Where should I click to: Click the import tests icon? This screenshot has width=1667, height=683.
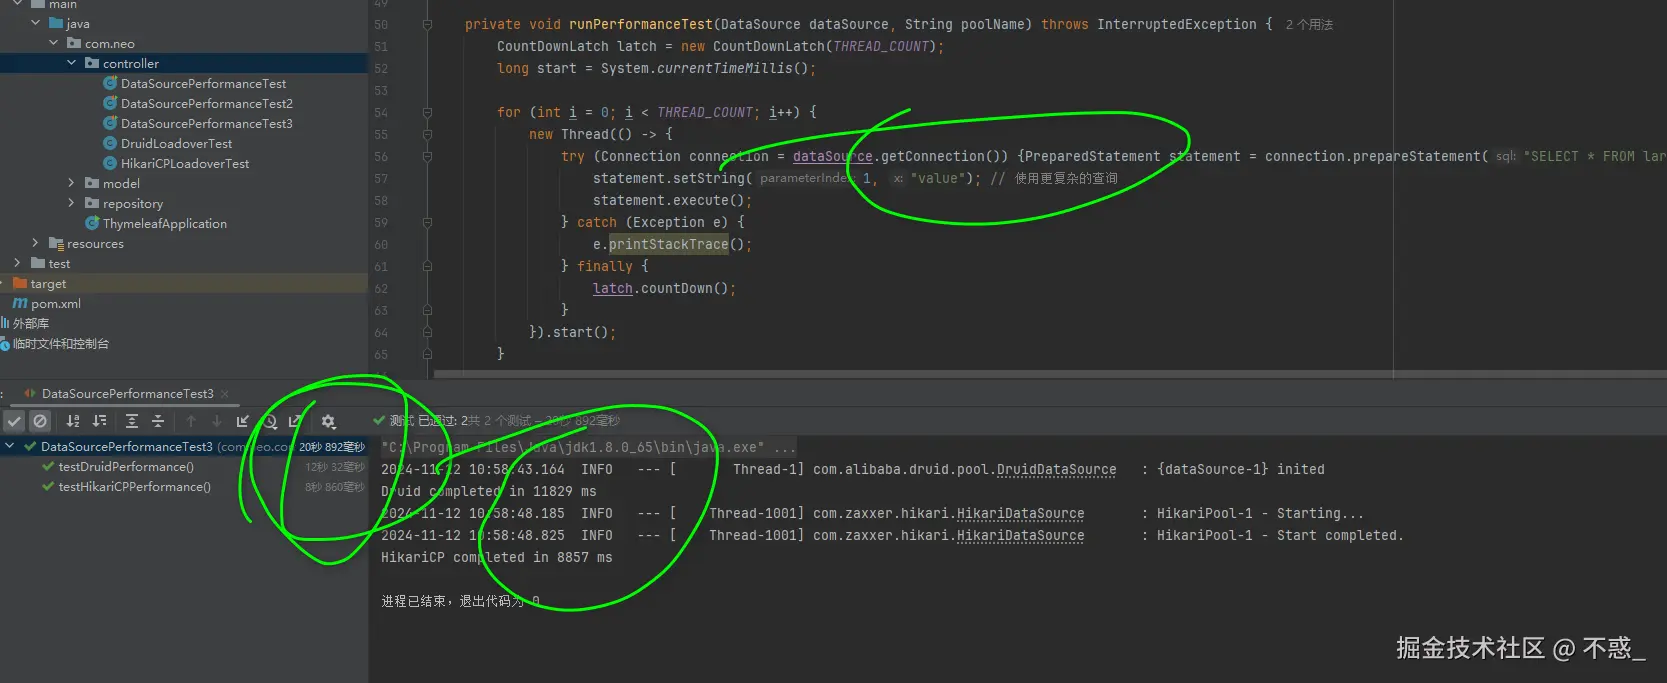[243, 421]
